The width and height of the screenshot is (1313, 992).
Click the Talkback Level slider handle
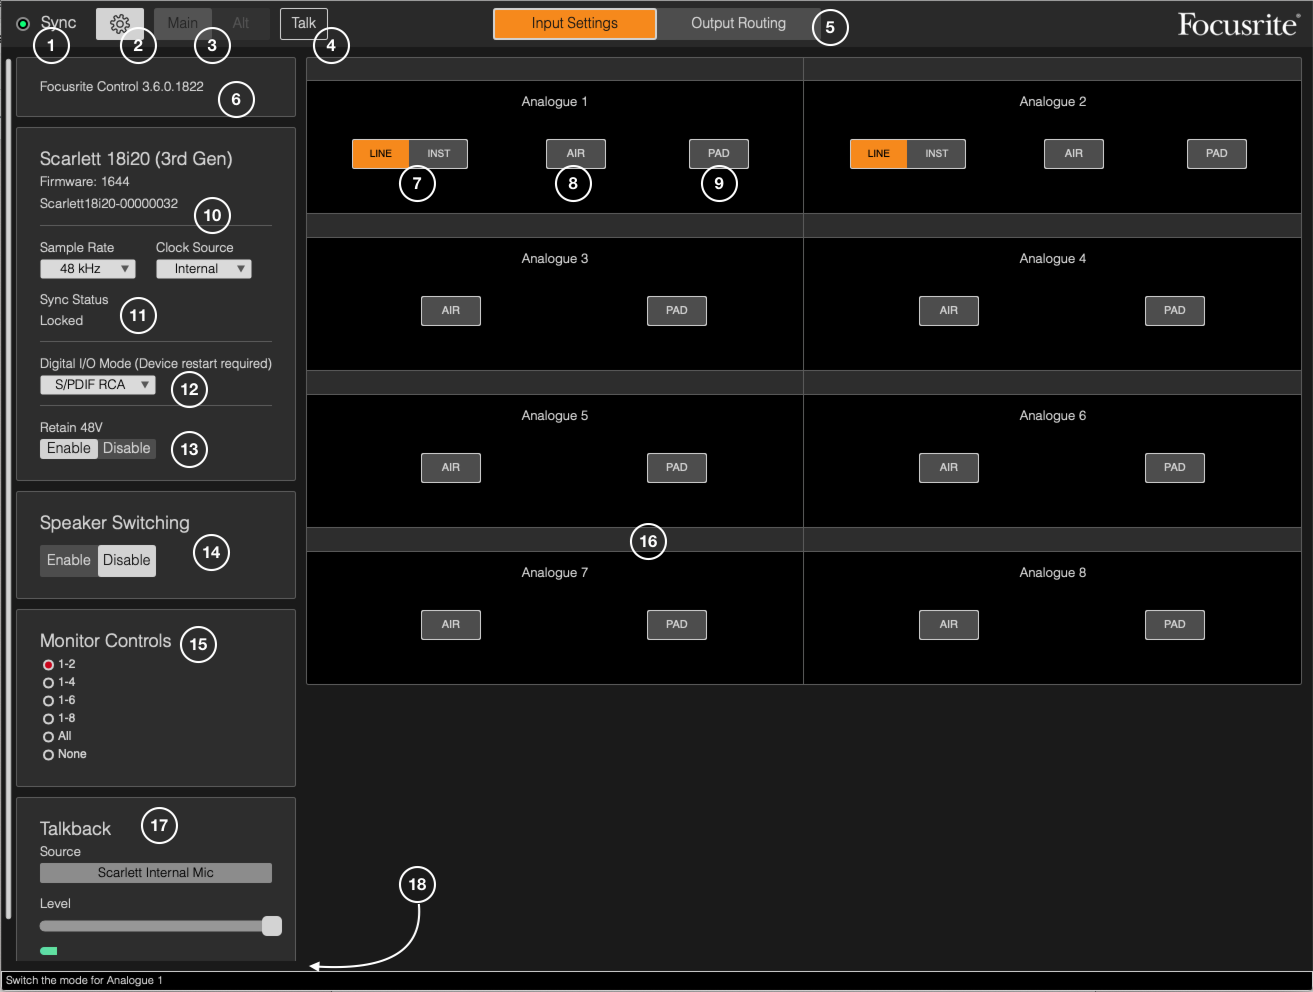[271, 926]
